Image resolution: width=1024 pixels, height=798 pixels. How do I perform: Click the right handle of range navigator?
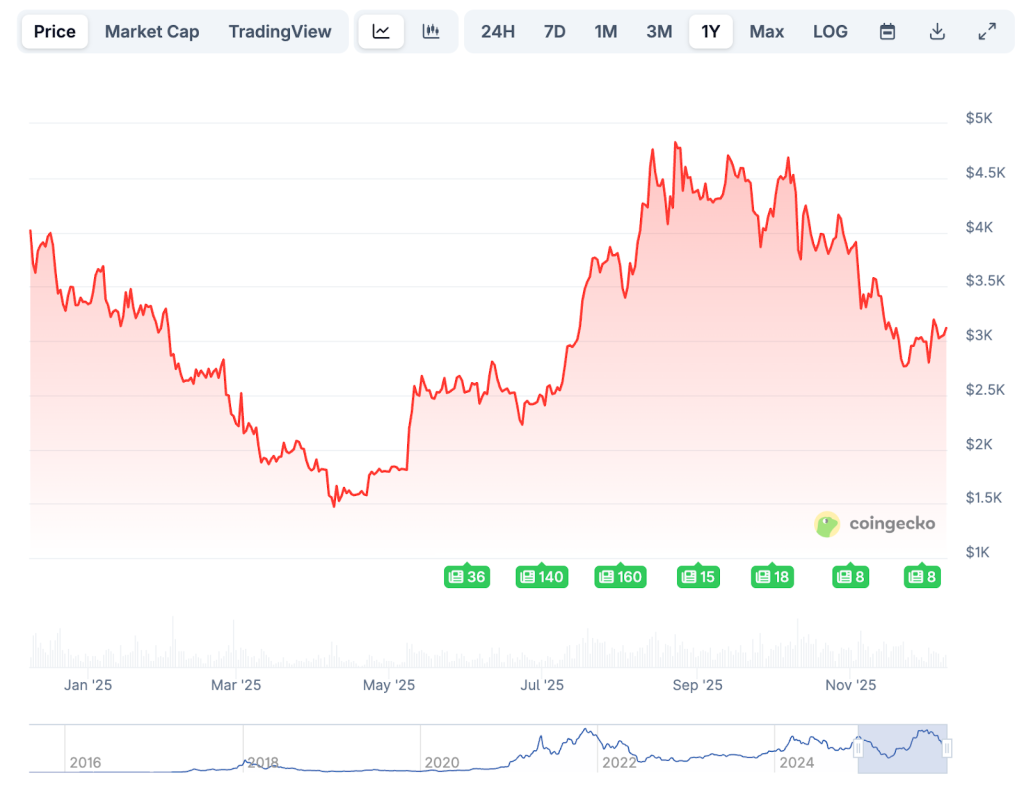click(947, 747)
